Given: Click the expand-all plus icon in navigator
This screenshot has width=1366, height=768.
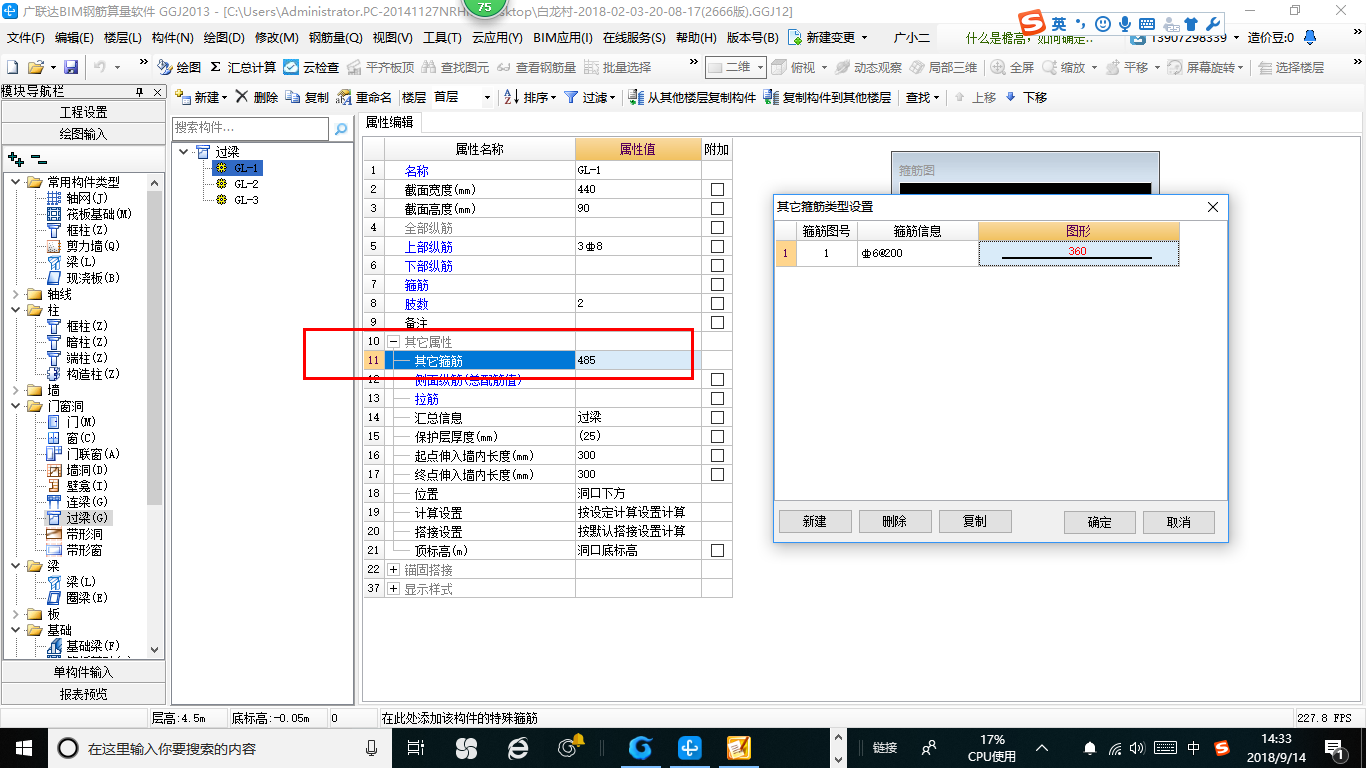Looking at the screenshot, I should click(x=15, y=158).
